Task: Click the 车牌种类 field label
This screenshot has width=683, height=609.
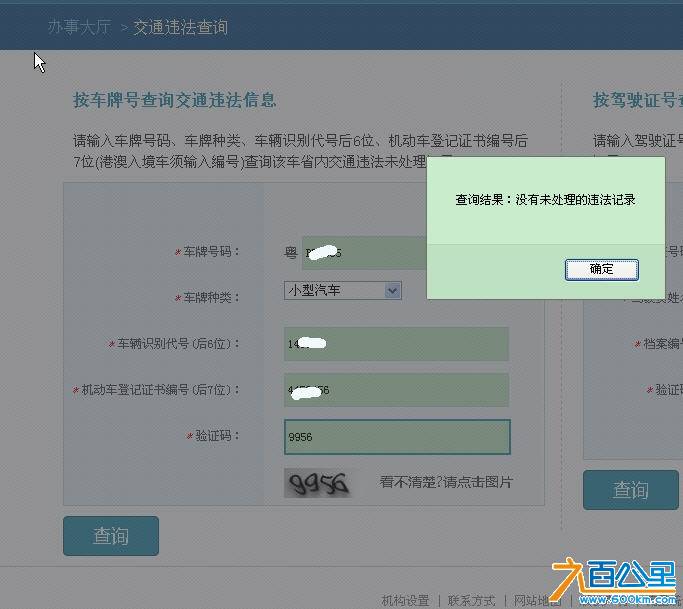Action: [x=207, y=298]
